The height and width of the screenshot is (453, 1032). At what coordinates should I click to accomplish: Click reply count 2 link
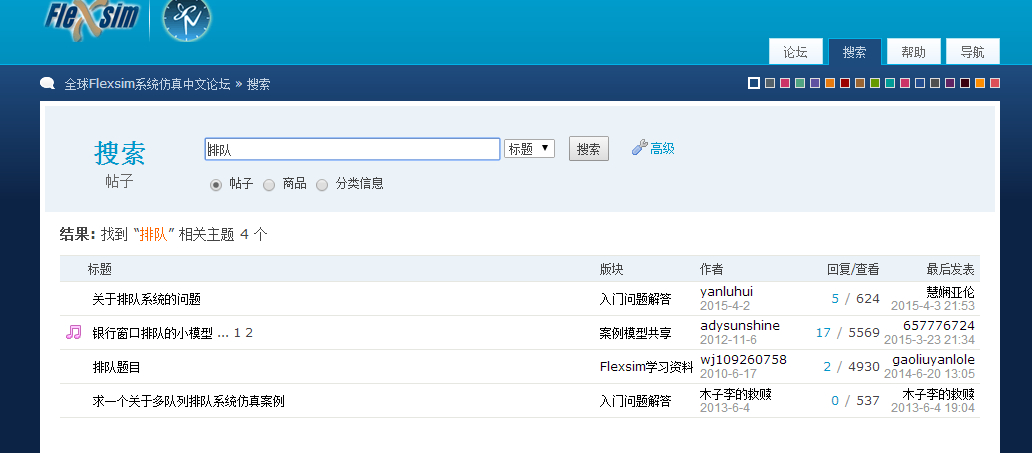click(827, 367)
